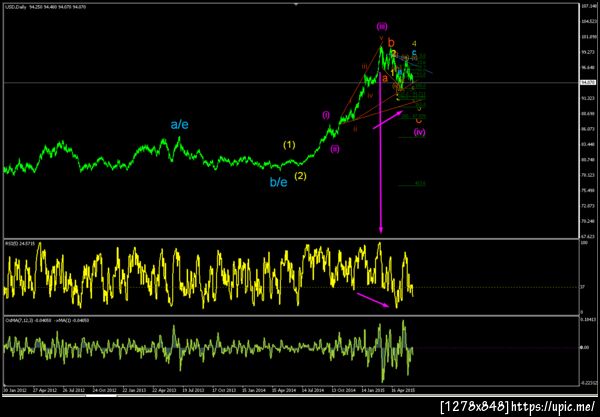The image size is (600, 417).
Task: Click the yellow '(1)' wave label
Action: click(289, 145)
